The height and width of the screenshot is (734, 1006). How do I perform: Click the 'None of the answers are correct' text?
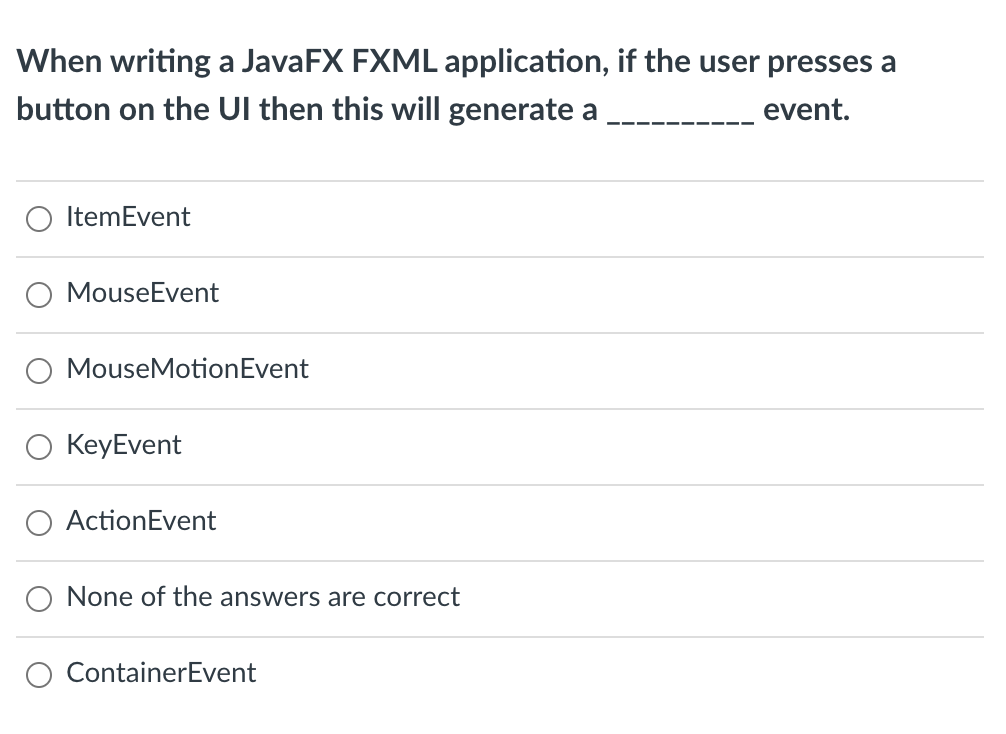point(263,597)
